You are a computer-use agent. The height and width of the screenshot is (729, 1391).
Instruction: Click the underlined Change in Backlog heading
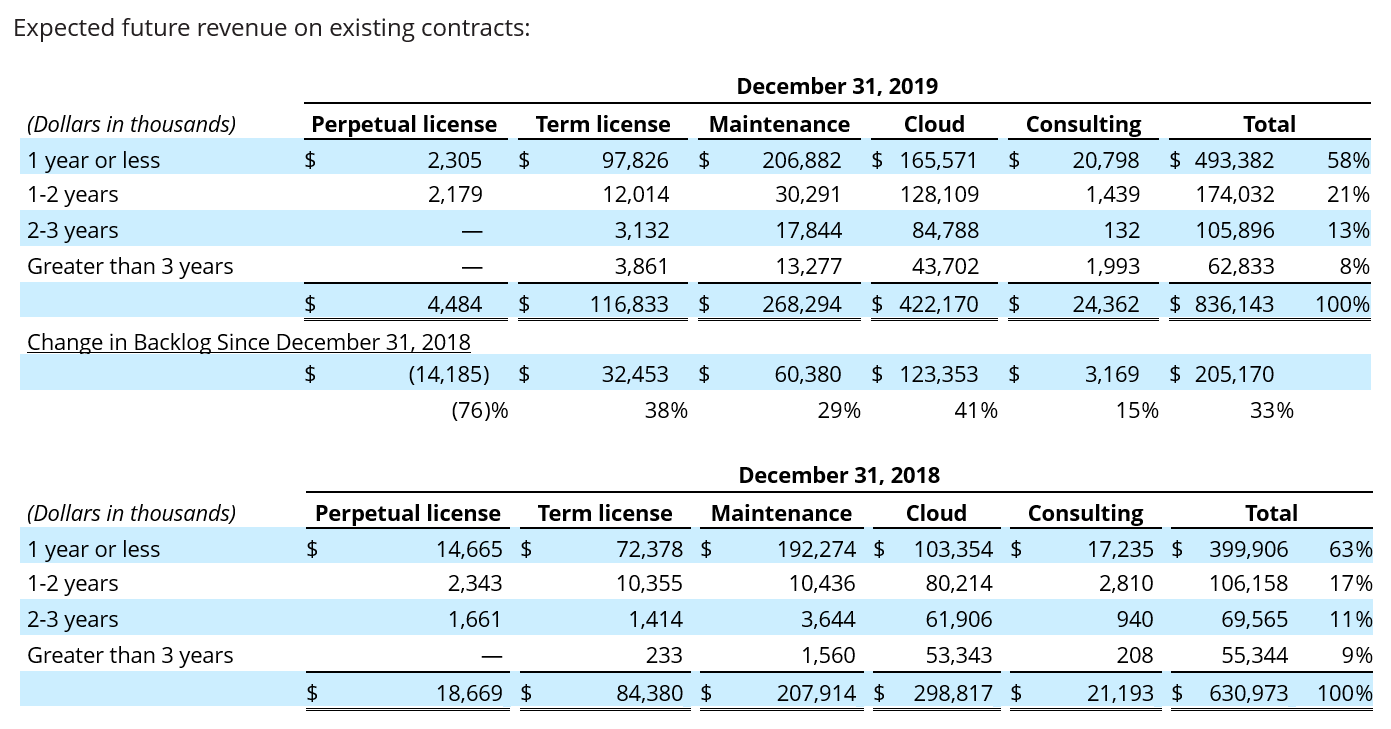248,342
